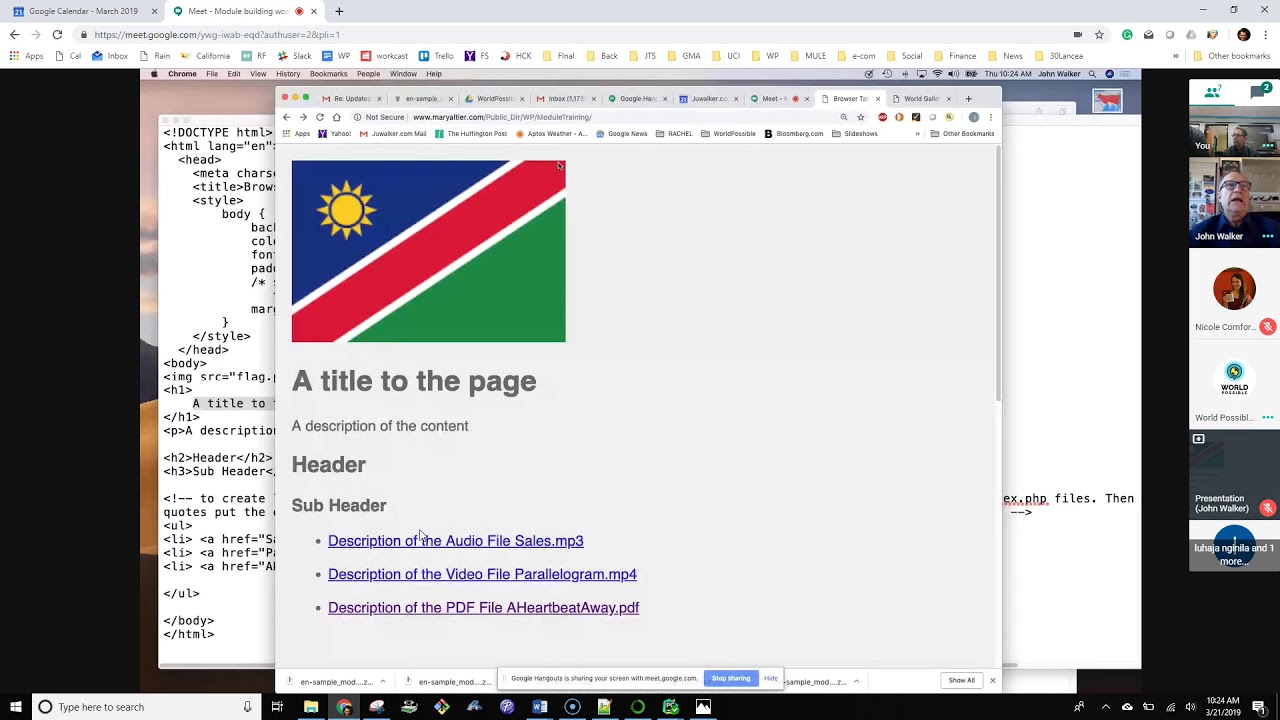Open the Slack bookmark
The image size is (1280, 720).
tap(294, 56)
